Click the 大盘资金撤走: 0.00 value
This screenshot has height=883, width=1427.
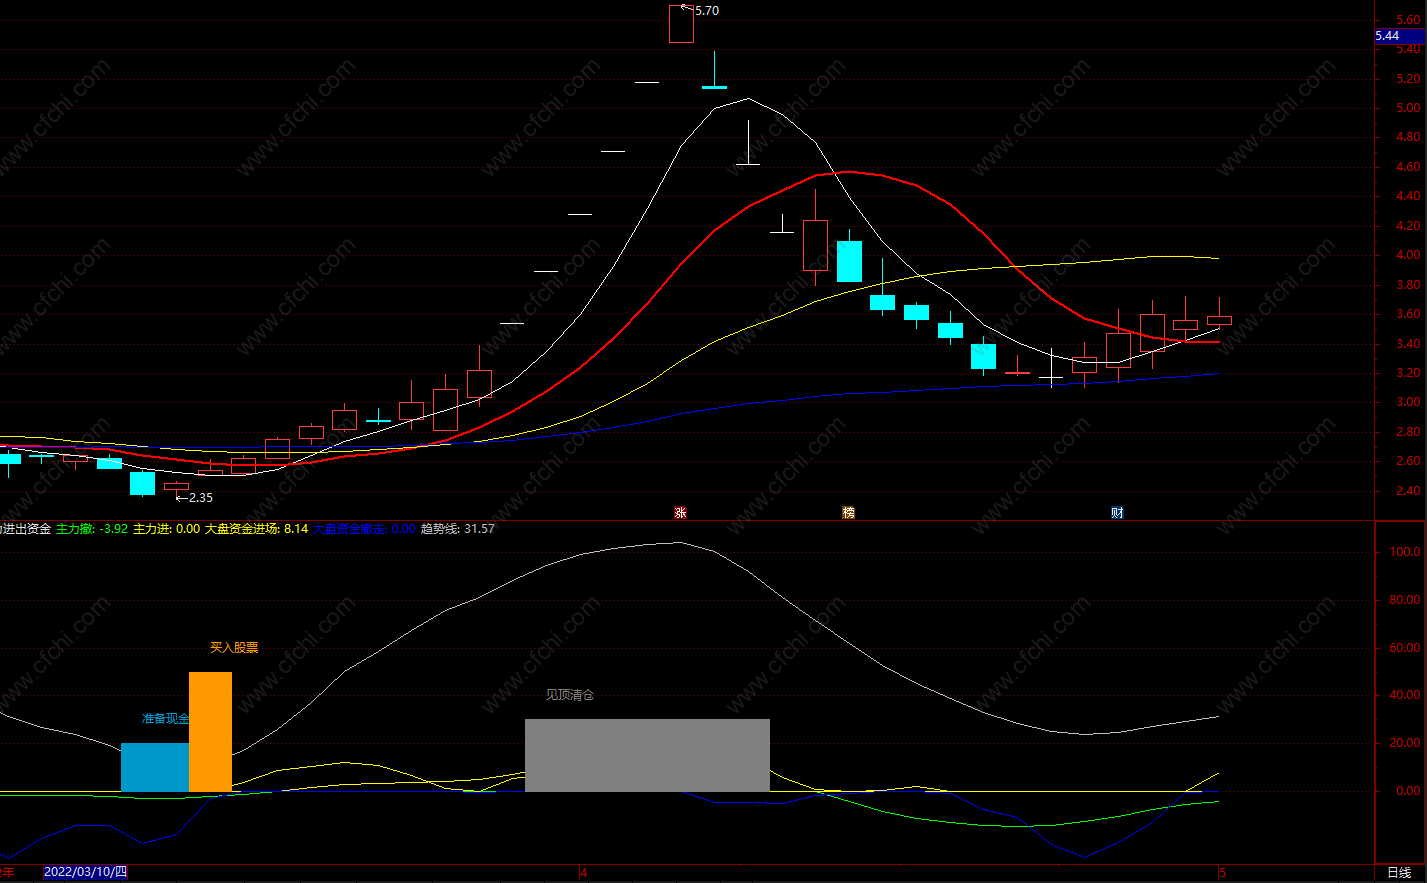click(x=364, y=529)
